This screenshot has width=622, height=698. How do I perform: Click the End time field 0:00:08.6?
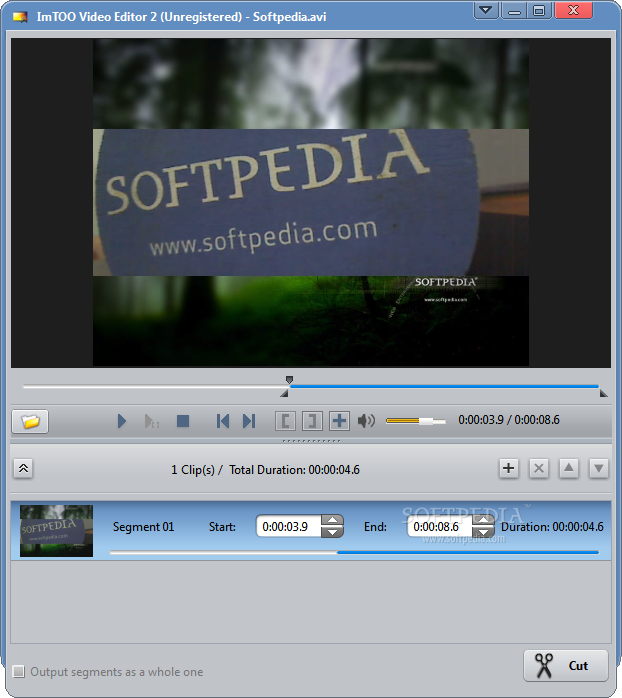pyautogui.click(x=439, y=527)
